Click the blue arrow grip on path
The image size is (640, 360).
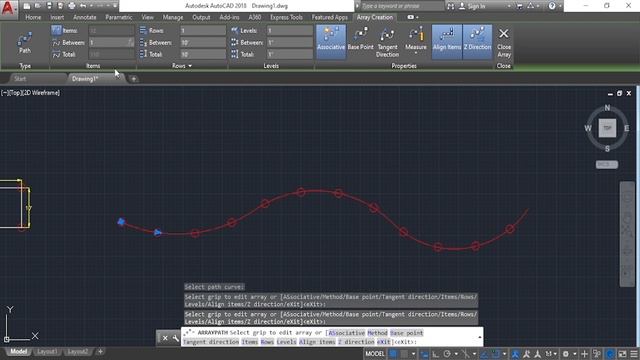[158, 232]
